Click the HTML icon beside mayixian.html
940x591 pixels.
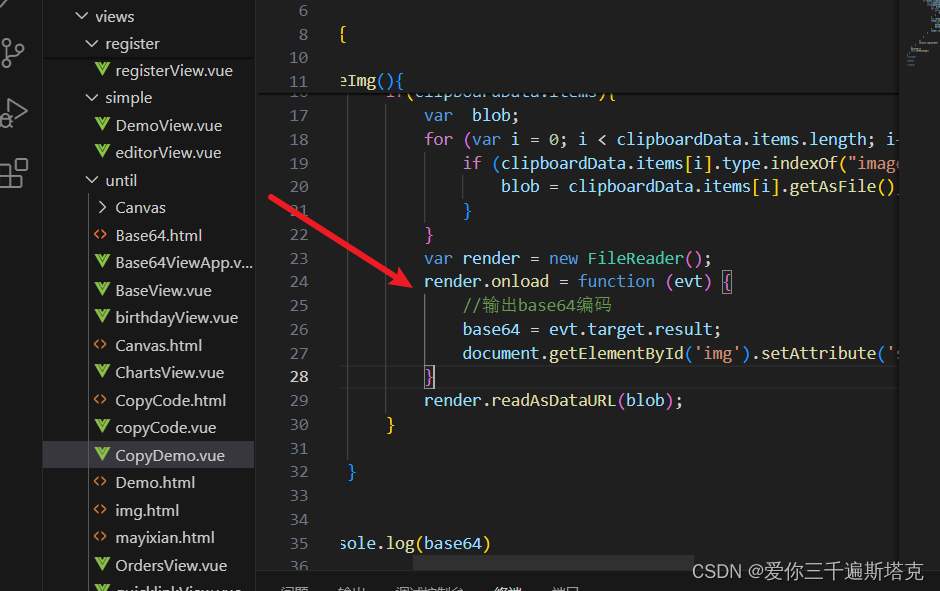[101, 536]
